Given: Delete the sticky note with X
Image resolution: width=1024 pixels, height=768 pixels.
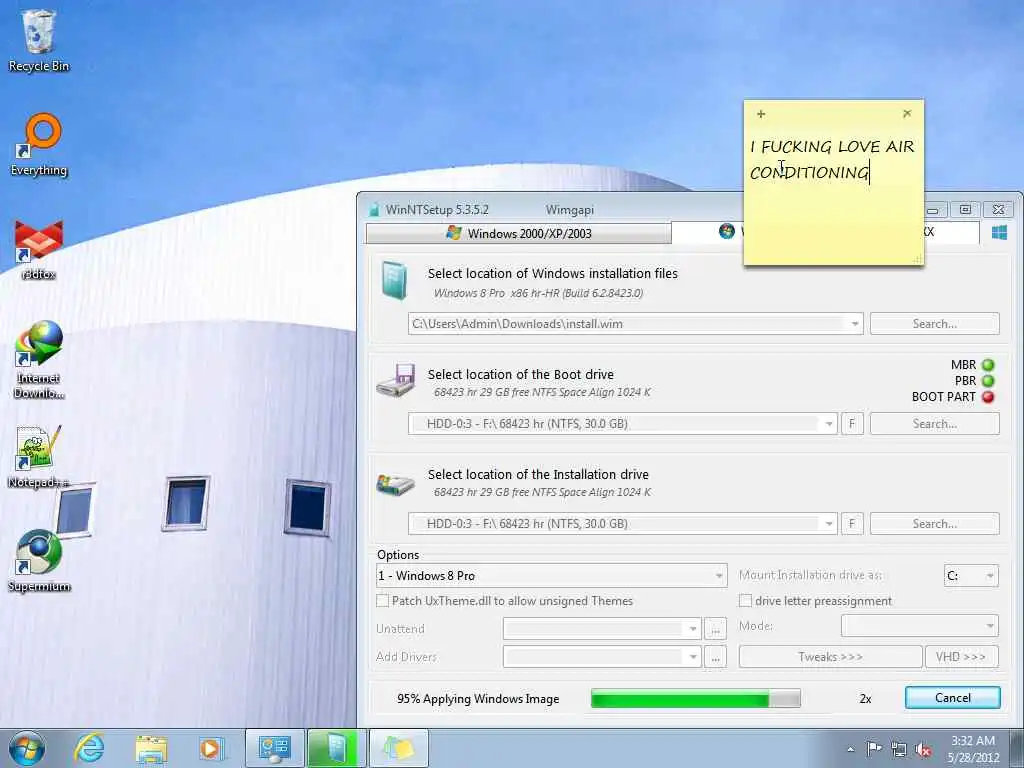Looking at the screenshot, I should tap(907, 114).
